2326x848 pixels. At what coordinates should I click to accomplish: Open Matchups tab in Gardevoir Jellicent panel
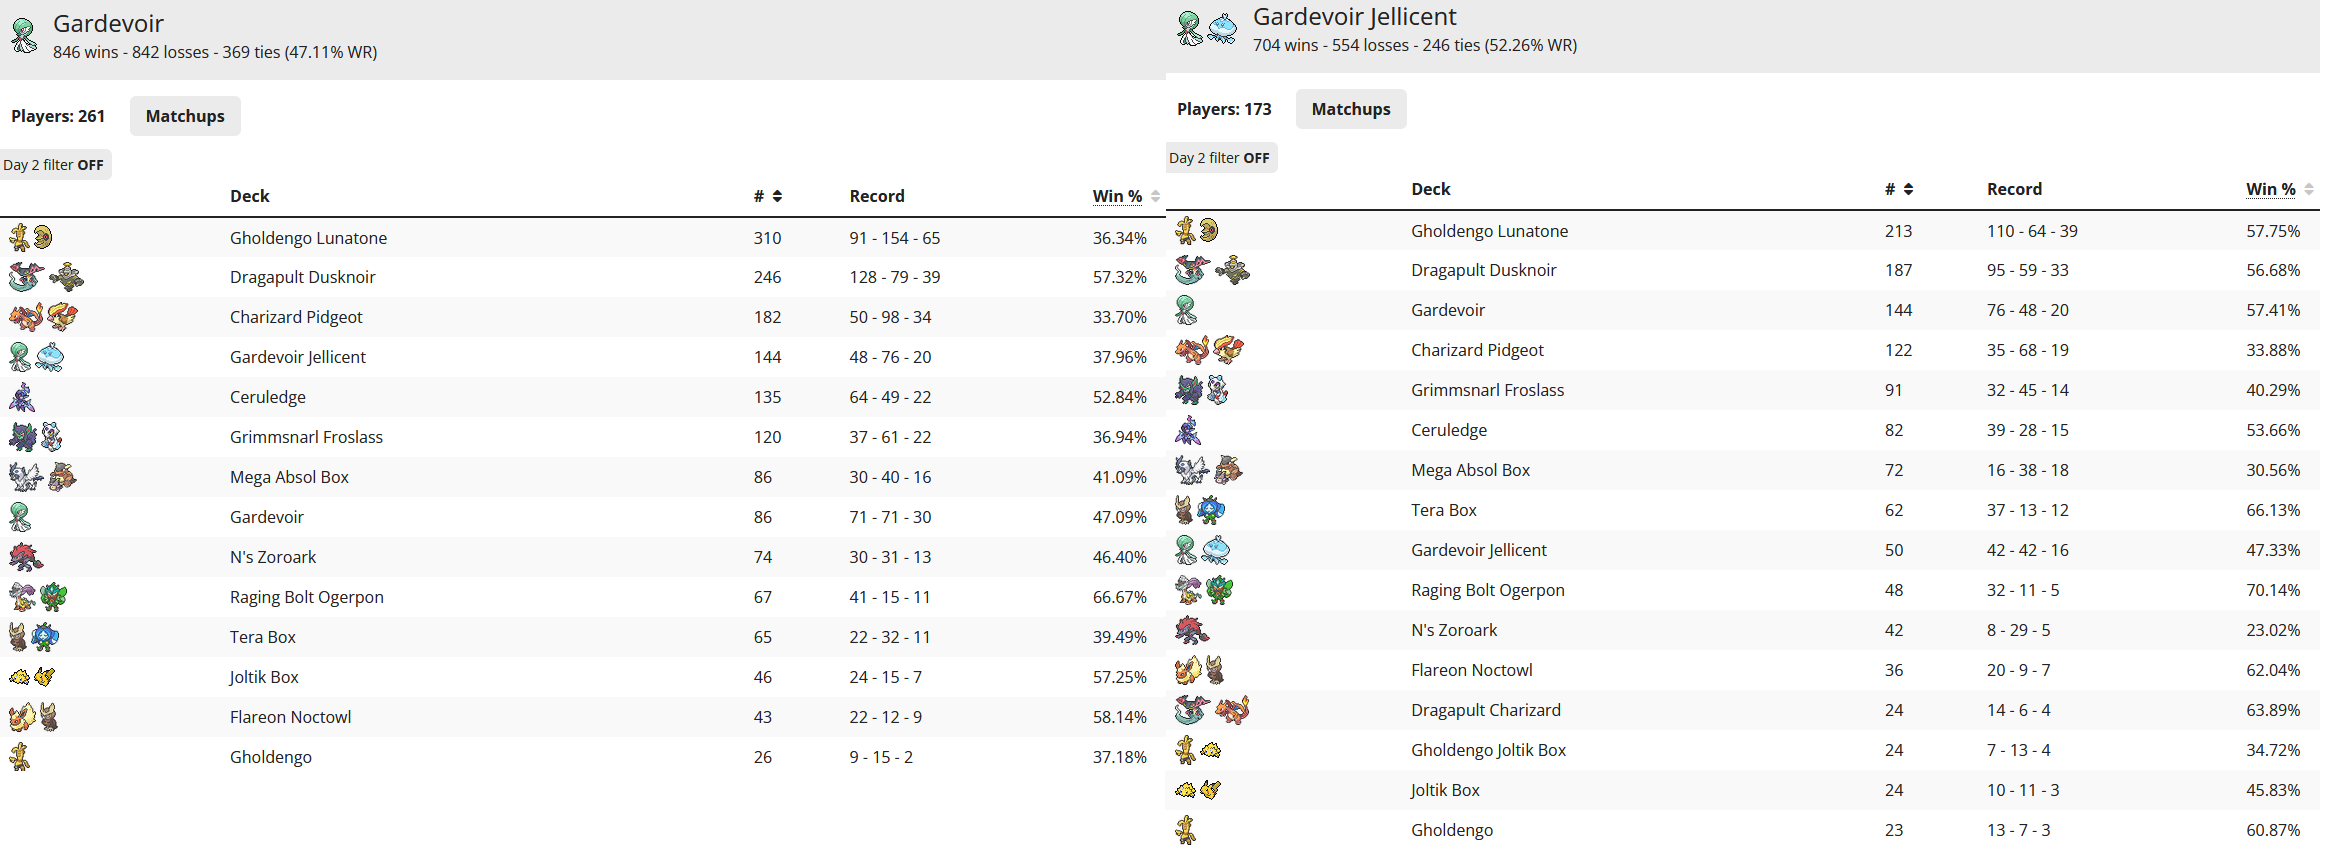tap(1350, 109)
